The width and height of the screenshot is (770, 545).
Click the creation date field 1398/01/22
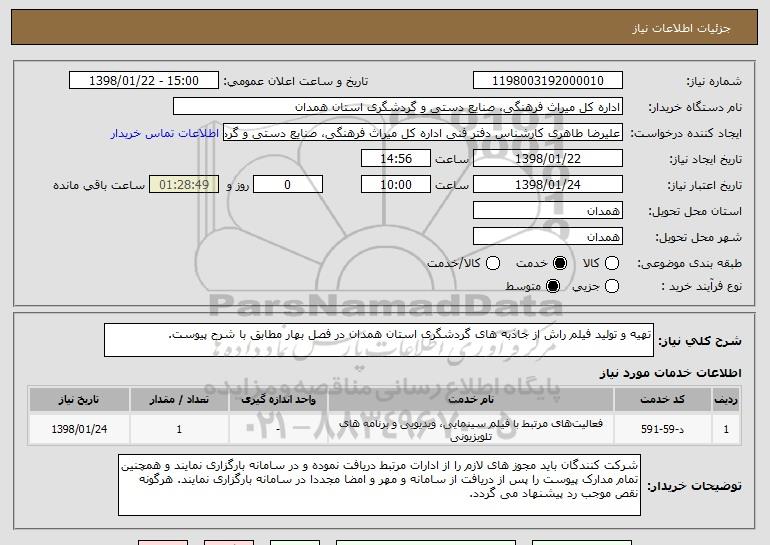coord(548,159)
